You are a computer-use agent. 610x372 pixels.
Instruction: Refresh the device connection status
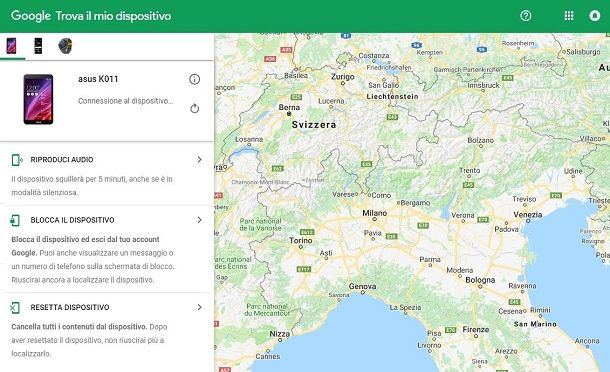point(195,108)
